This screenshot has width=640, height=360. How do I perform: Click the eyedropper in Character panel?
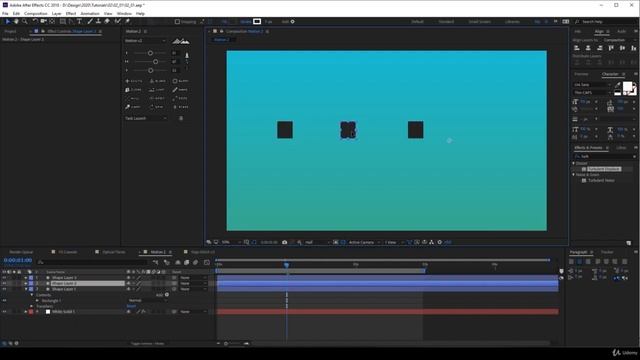[x=618, y=85]
